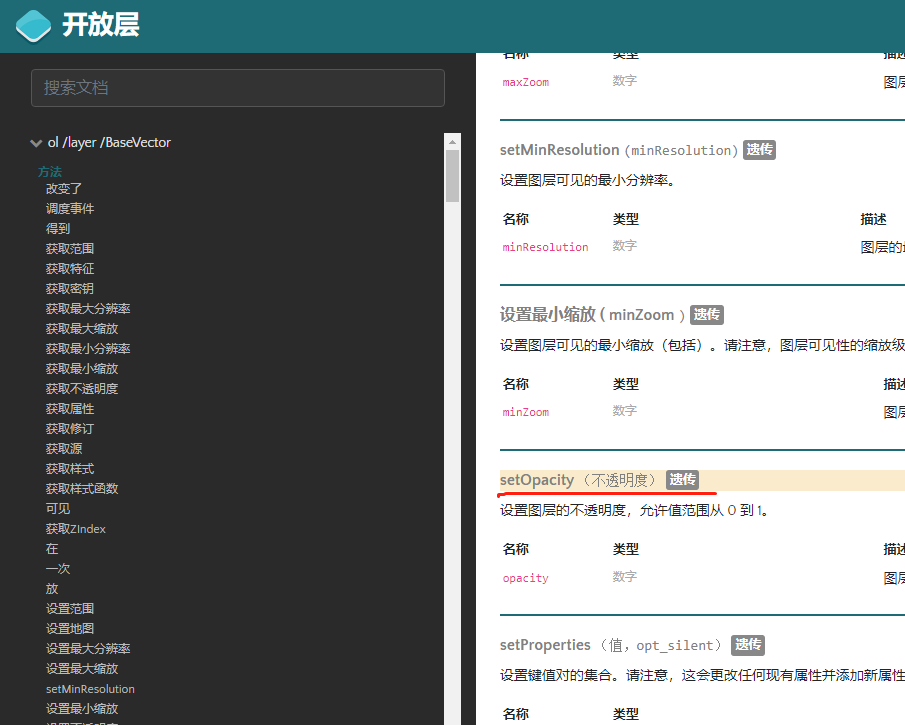Click 获取样式 in the method list
Viewport: 905px width, 725px height.
coord(70,469)
